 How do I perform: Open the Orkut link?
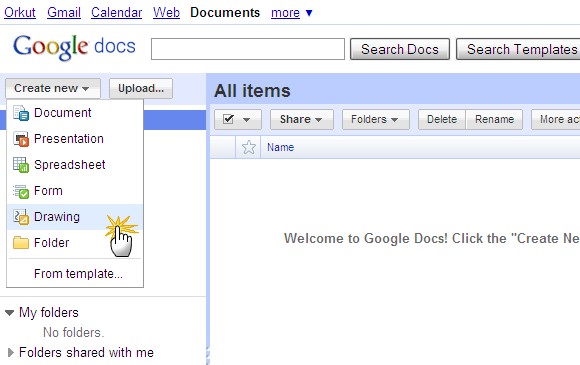[20, 13]
